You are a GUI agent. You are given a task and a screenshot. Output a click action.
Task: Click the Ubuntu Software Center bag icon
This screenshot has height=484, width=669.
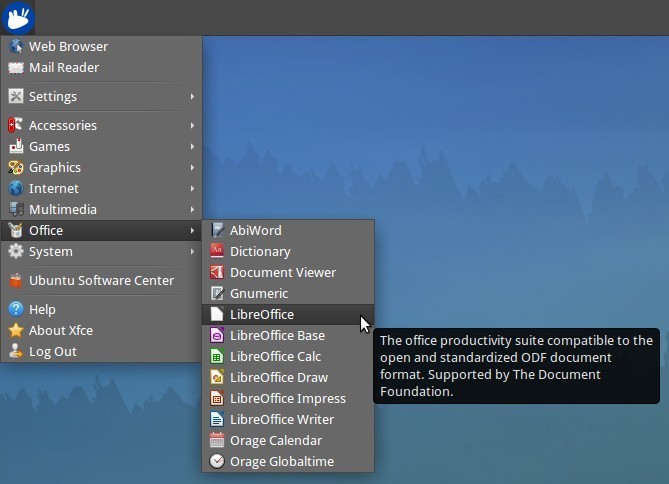click(16, 280)
